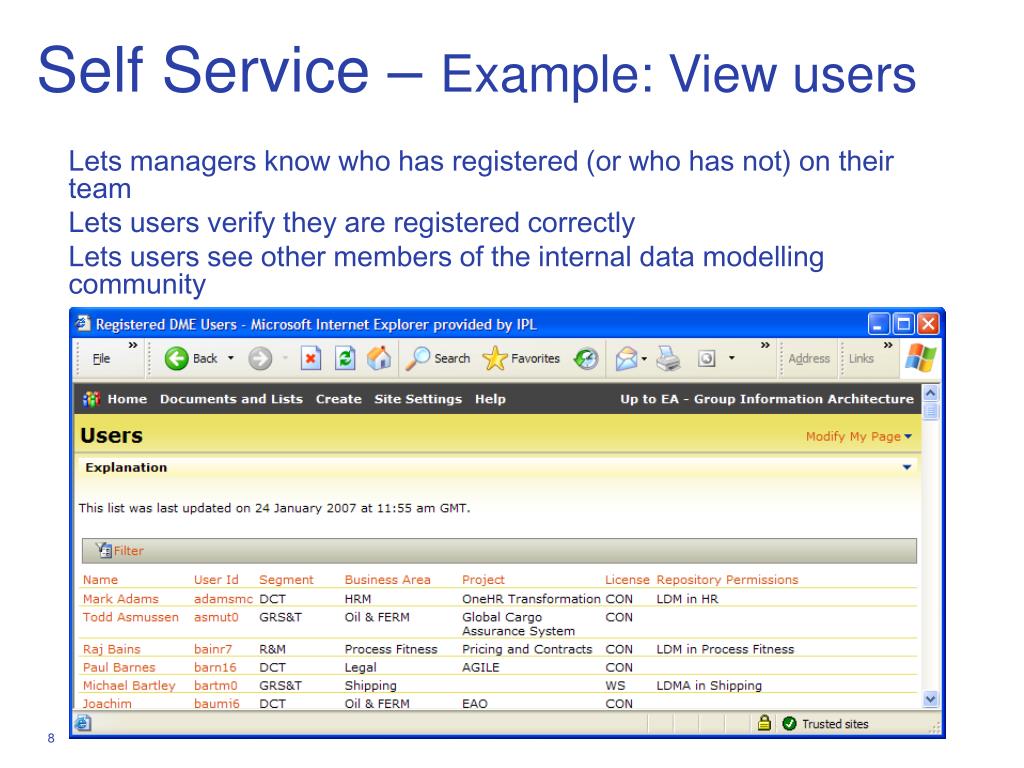Click the toolbar icon right of Print
The height and width of the screenshot is (768, 1024).
tap(707, 359)
